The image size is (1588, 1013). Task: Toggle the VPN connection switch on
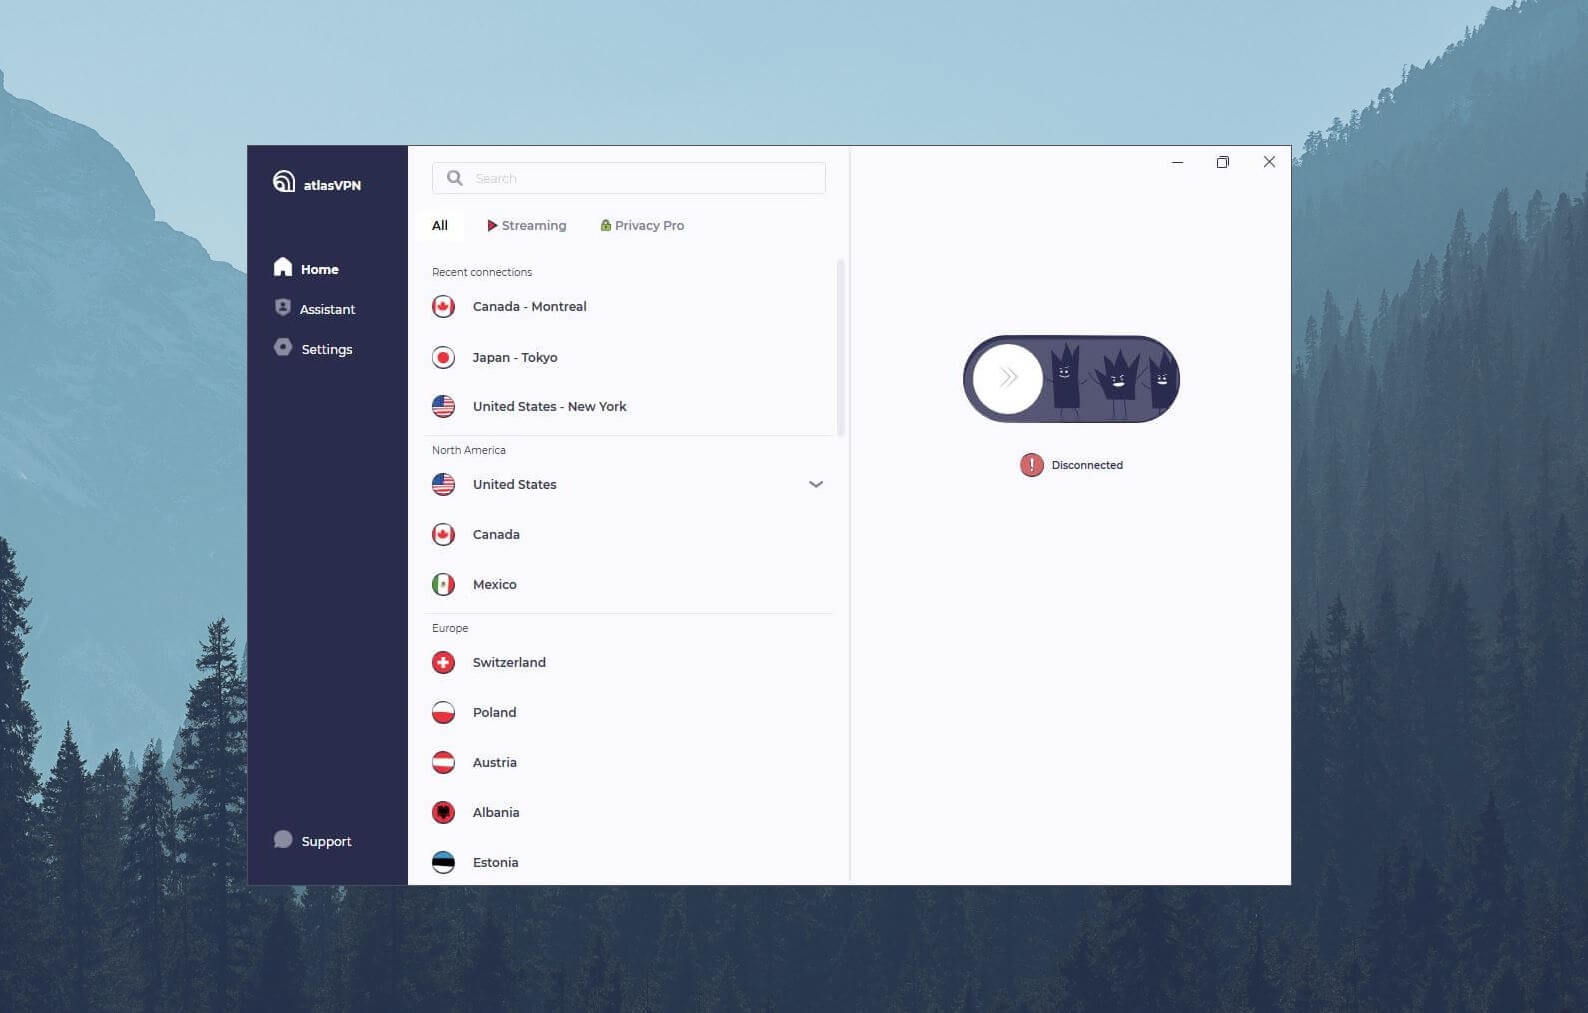(1071, 379)
